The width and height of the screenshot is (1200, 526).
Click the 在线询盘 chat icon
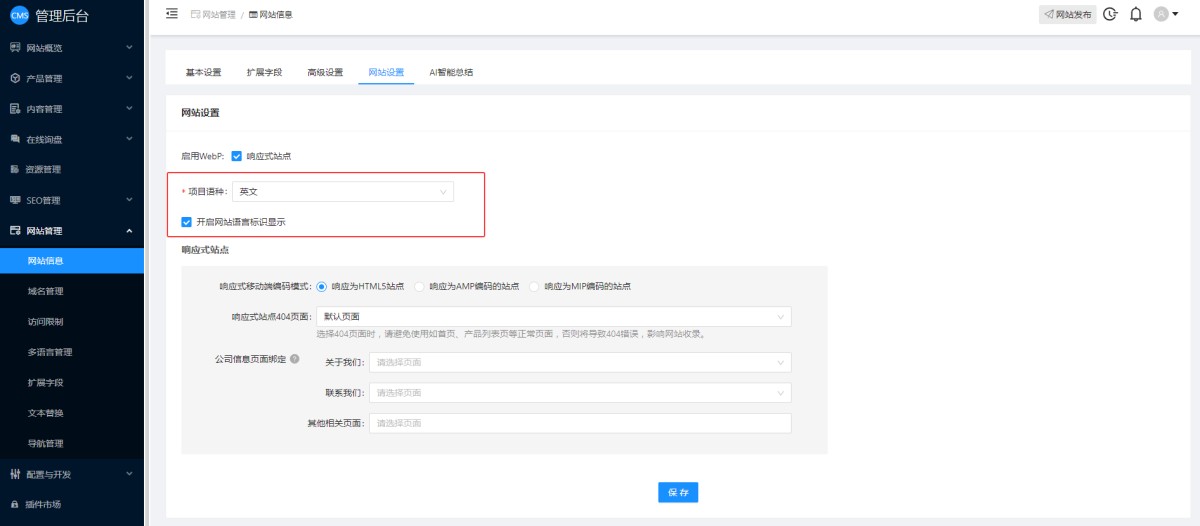point(15,139)
